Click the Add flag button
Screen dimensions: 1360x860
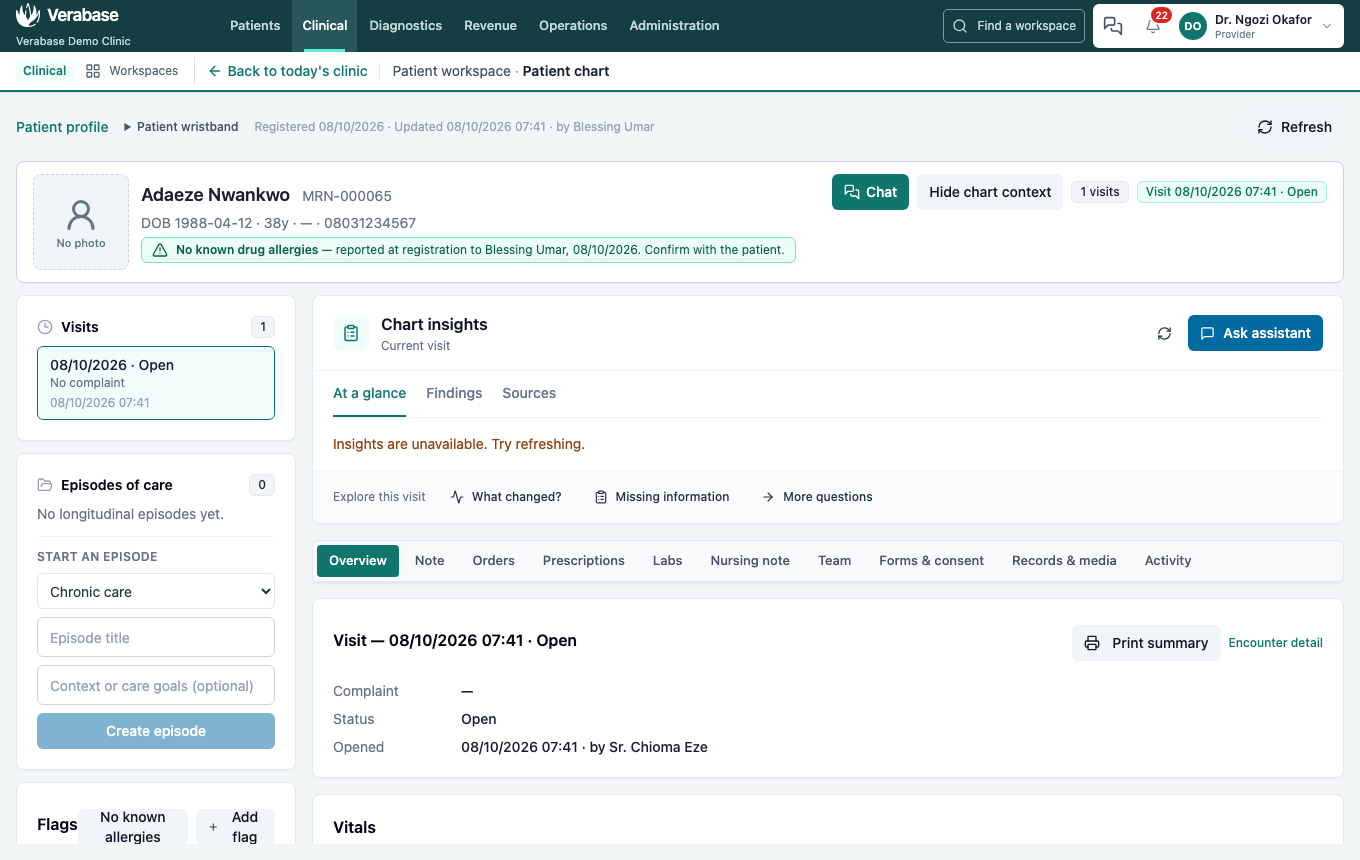tap(235, 827)
